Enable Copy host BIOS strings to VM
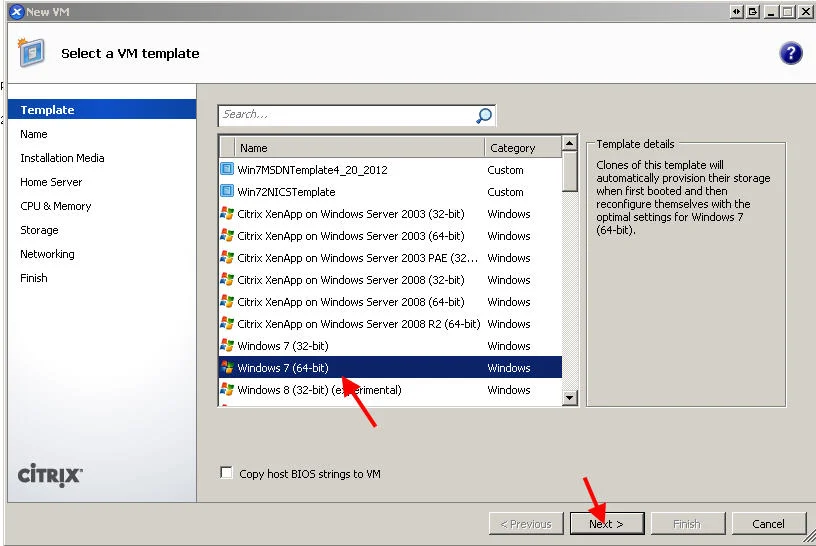Screen dimensions: 816x546 pyautogui.click(x=226, y=473)
